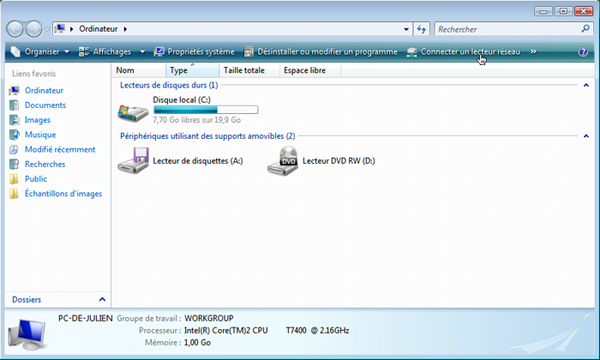Click the Lecteur de disquettes (A:) label

(198, 161)
